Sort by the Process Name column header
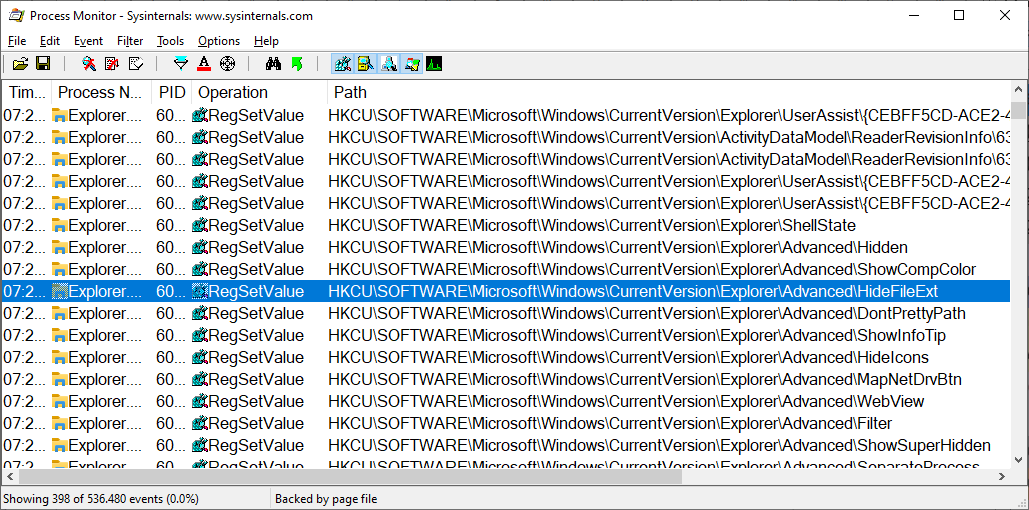The width and height of the screenshot is (1029, 510). tap(101, 93)
